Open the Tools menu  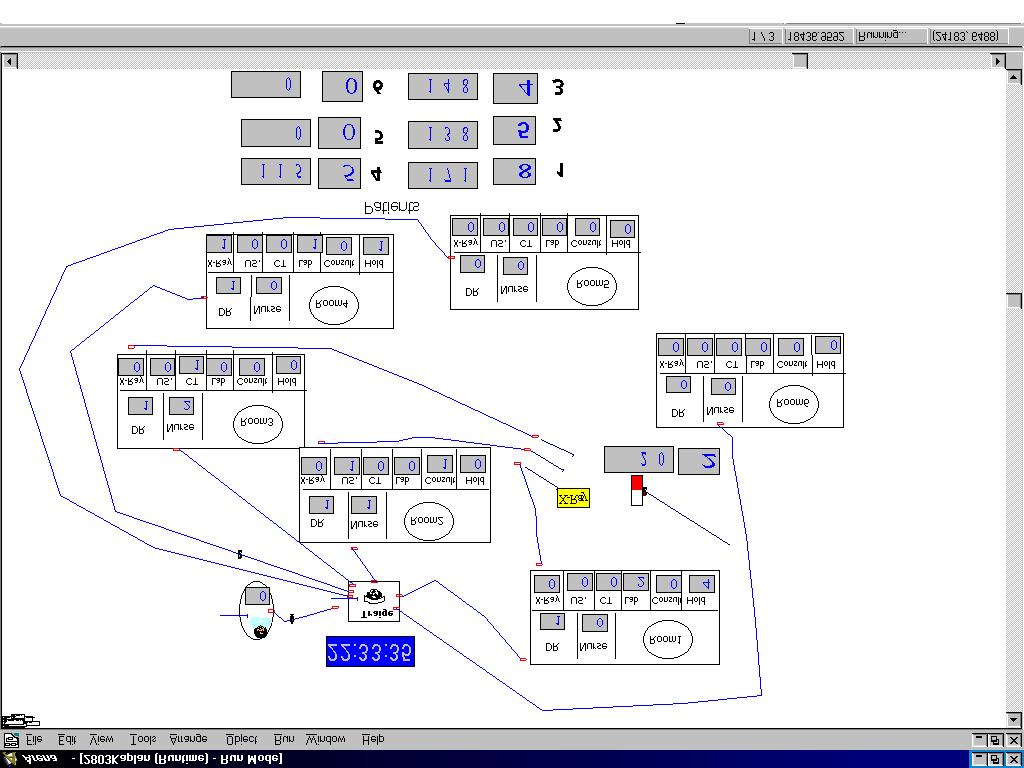click(x=143, y=739)
